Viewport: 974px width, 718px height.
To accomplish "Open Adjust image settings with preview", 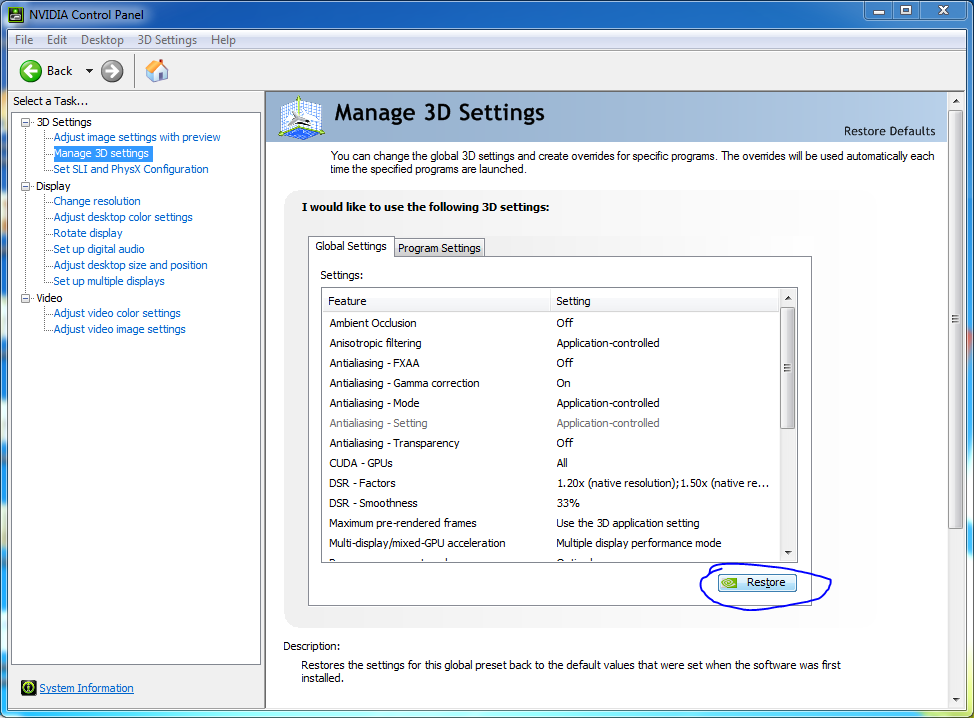I will [x=137, y=137].
